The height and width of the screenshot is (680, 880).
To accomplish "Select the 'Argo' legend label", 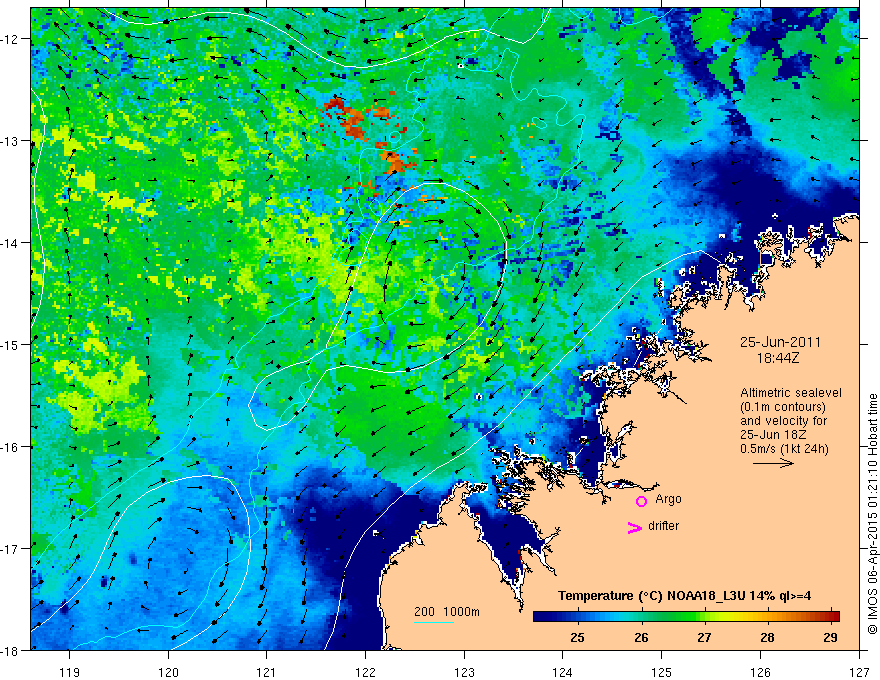I will click(x=668, y=499).
